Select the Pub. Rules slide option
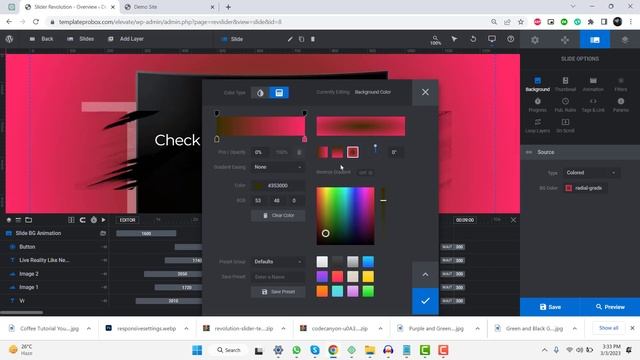The height and width of the screenshot is (360, 640). (x=565, y=105)
